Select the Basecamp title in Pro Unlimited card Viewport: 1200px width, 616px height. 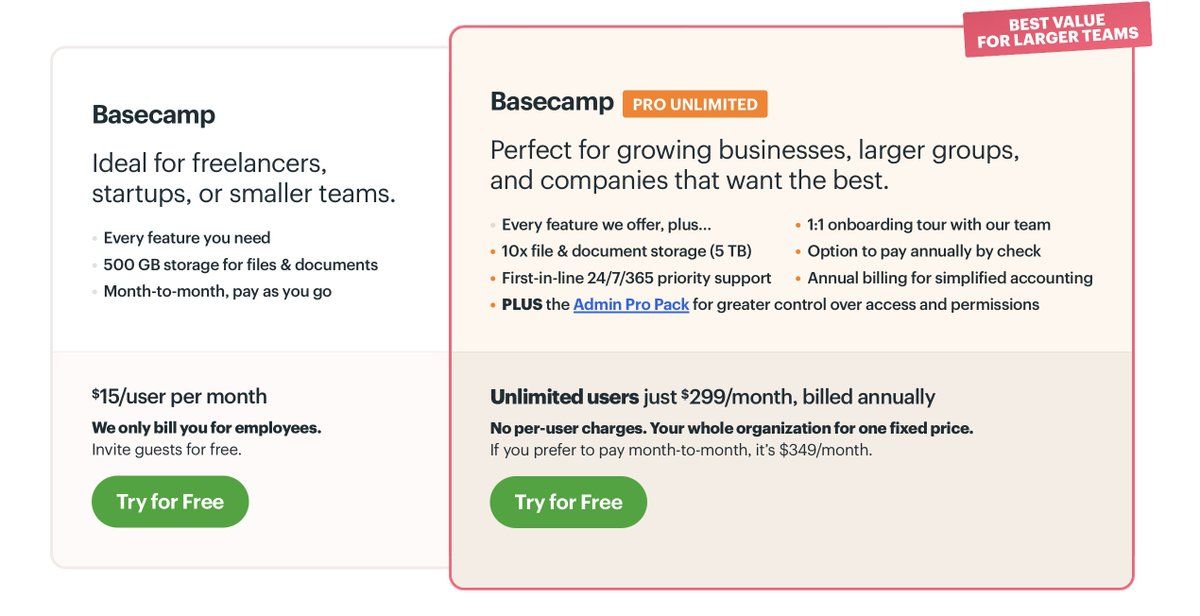coord(552,102)
